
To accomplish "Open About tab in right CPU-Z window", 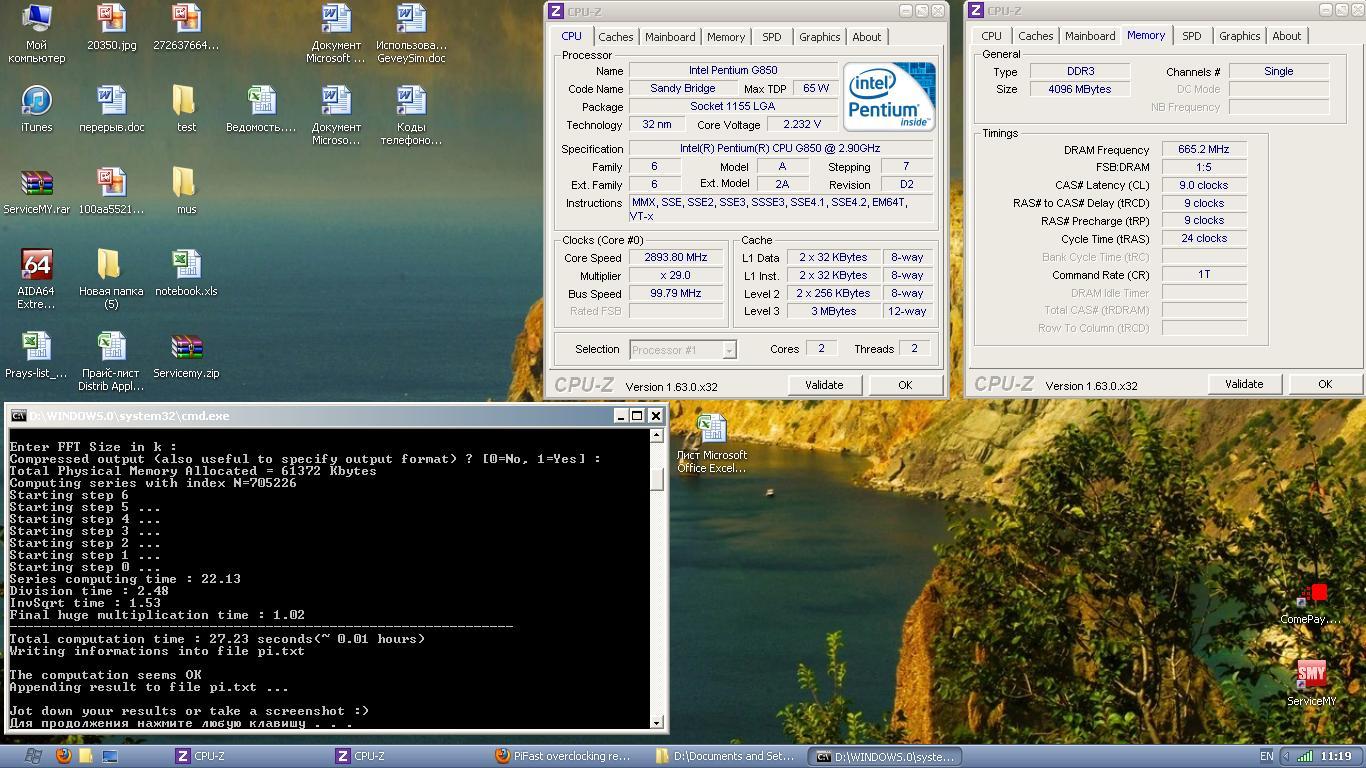I will (x=1287, y=36).
